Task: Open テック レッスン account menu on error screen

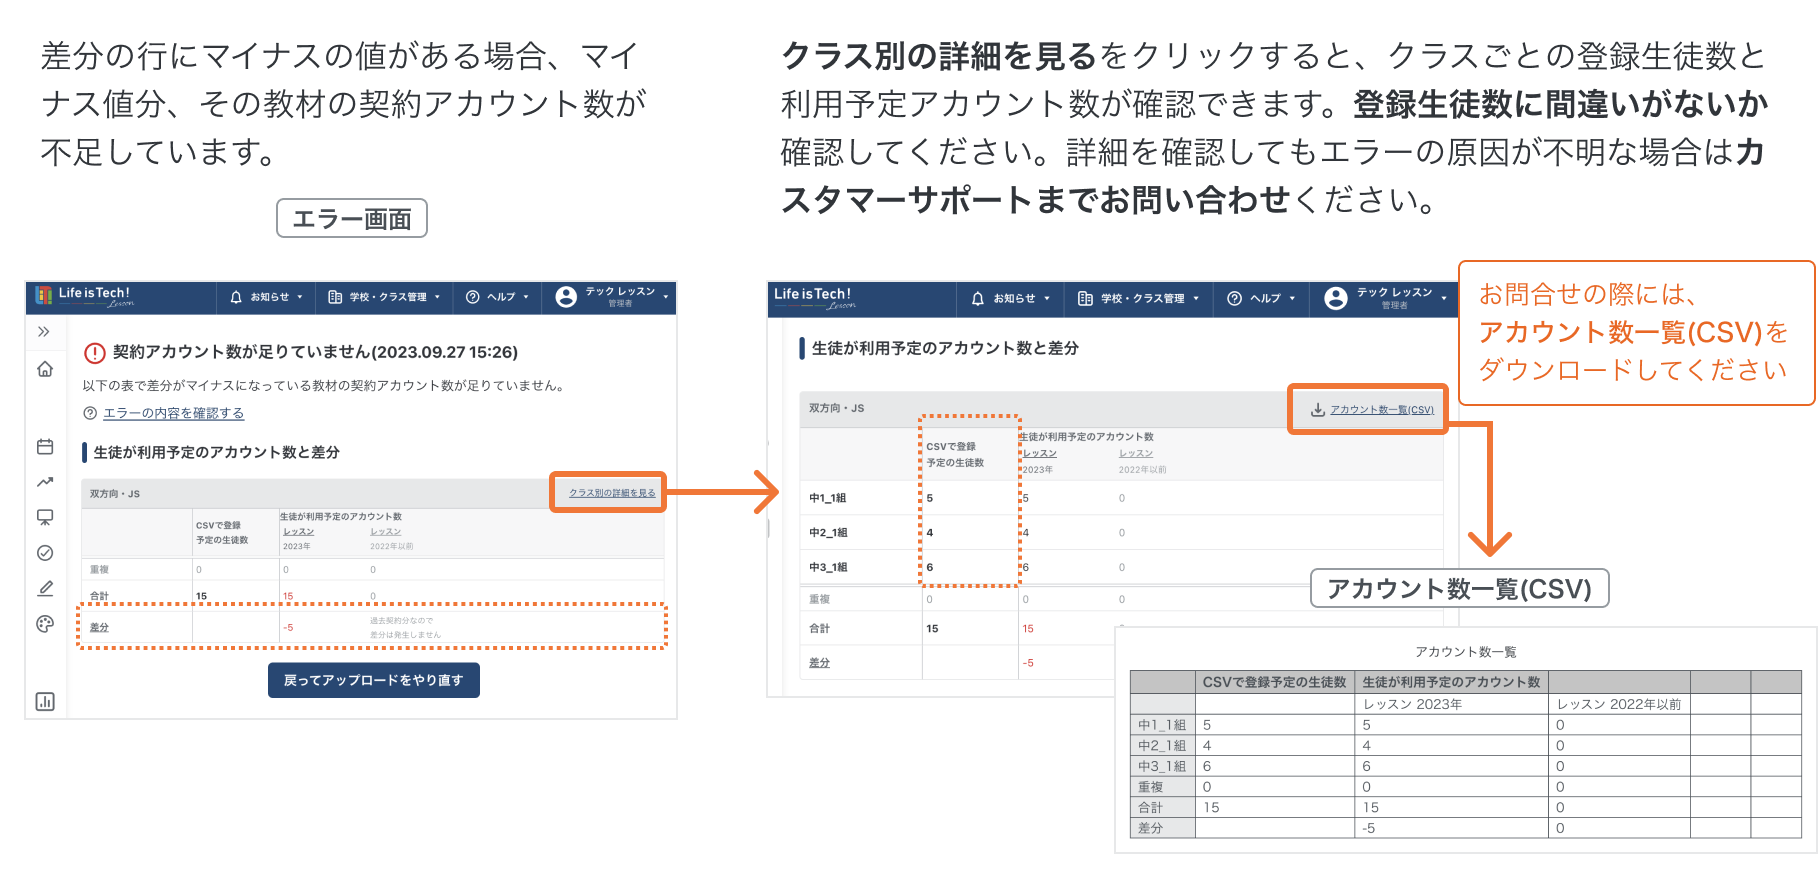Action: point(612,297)
